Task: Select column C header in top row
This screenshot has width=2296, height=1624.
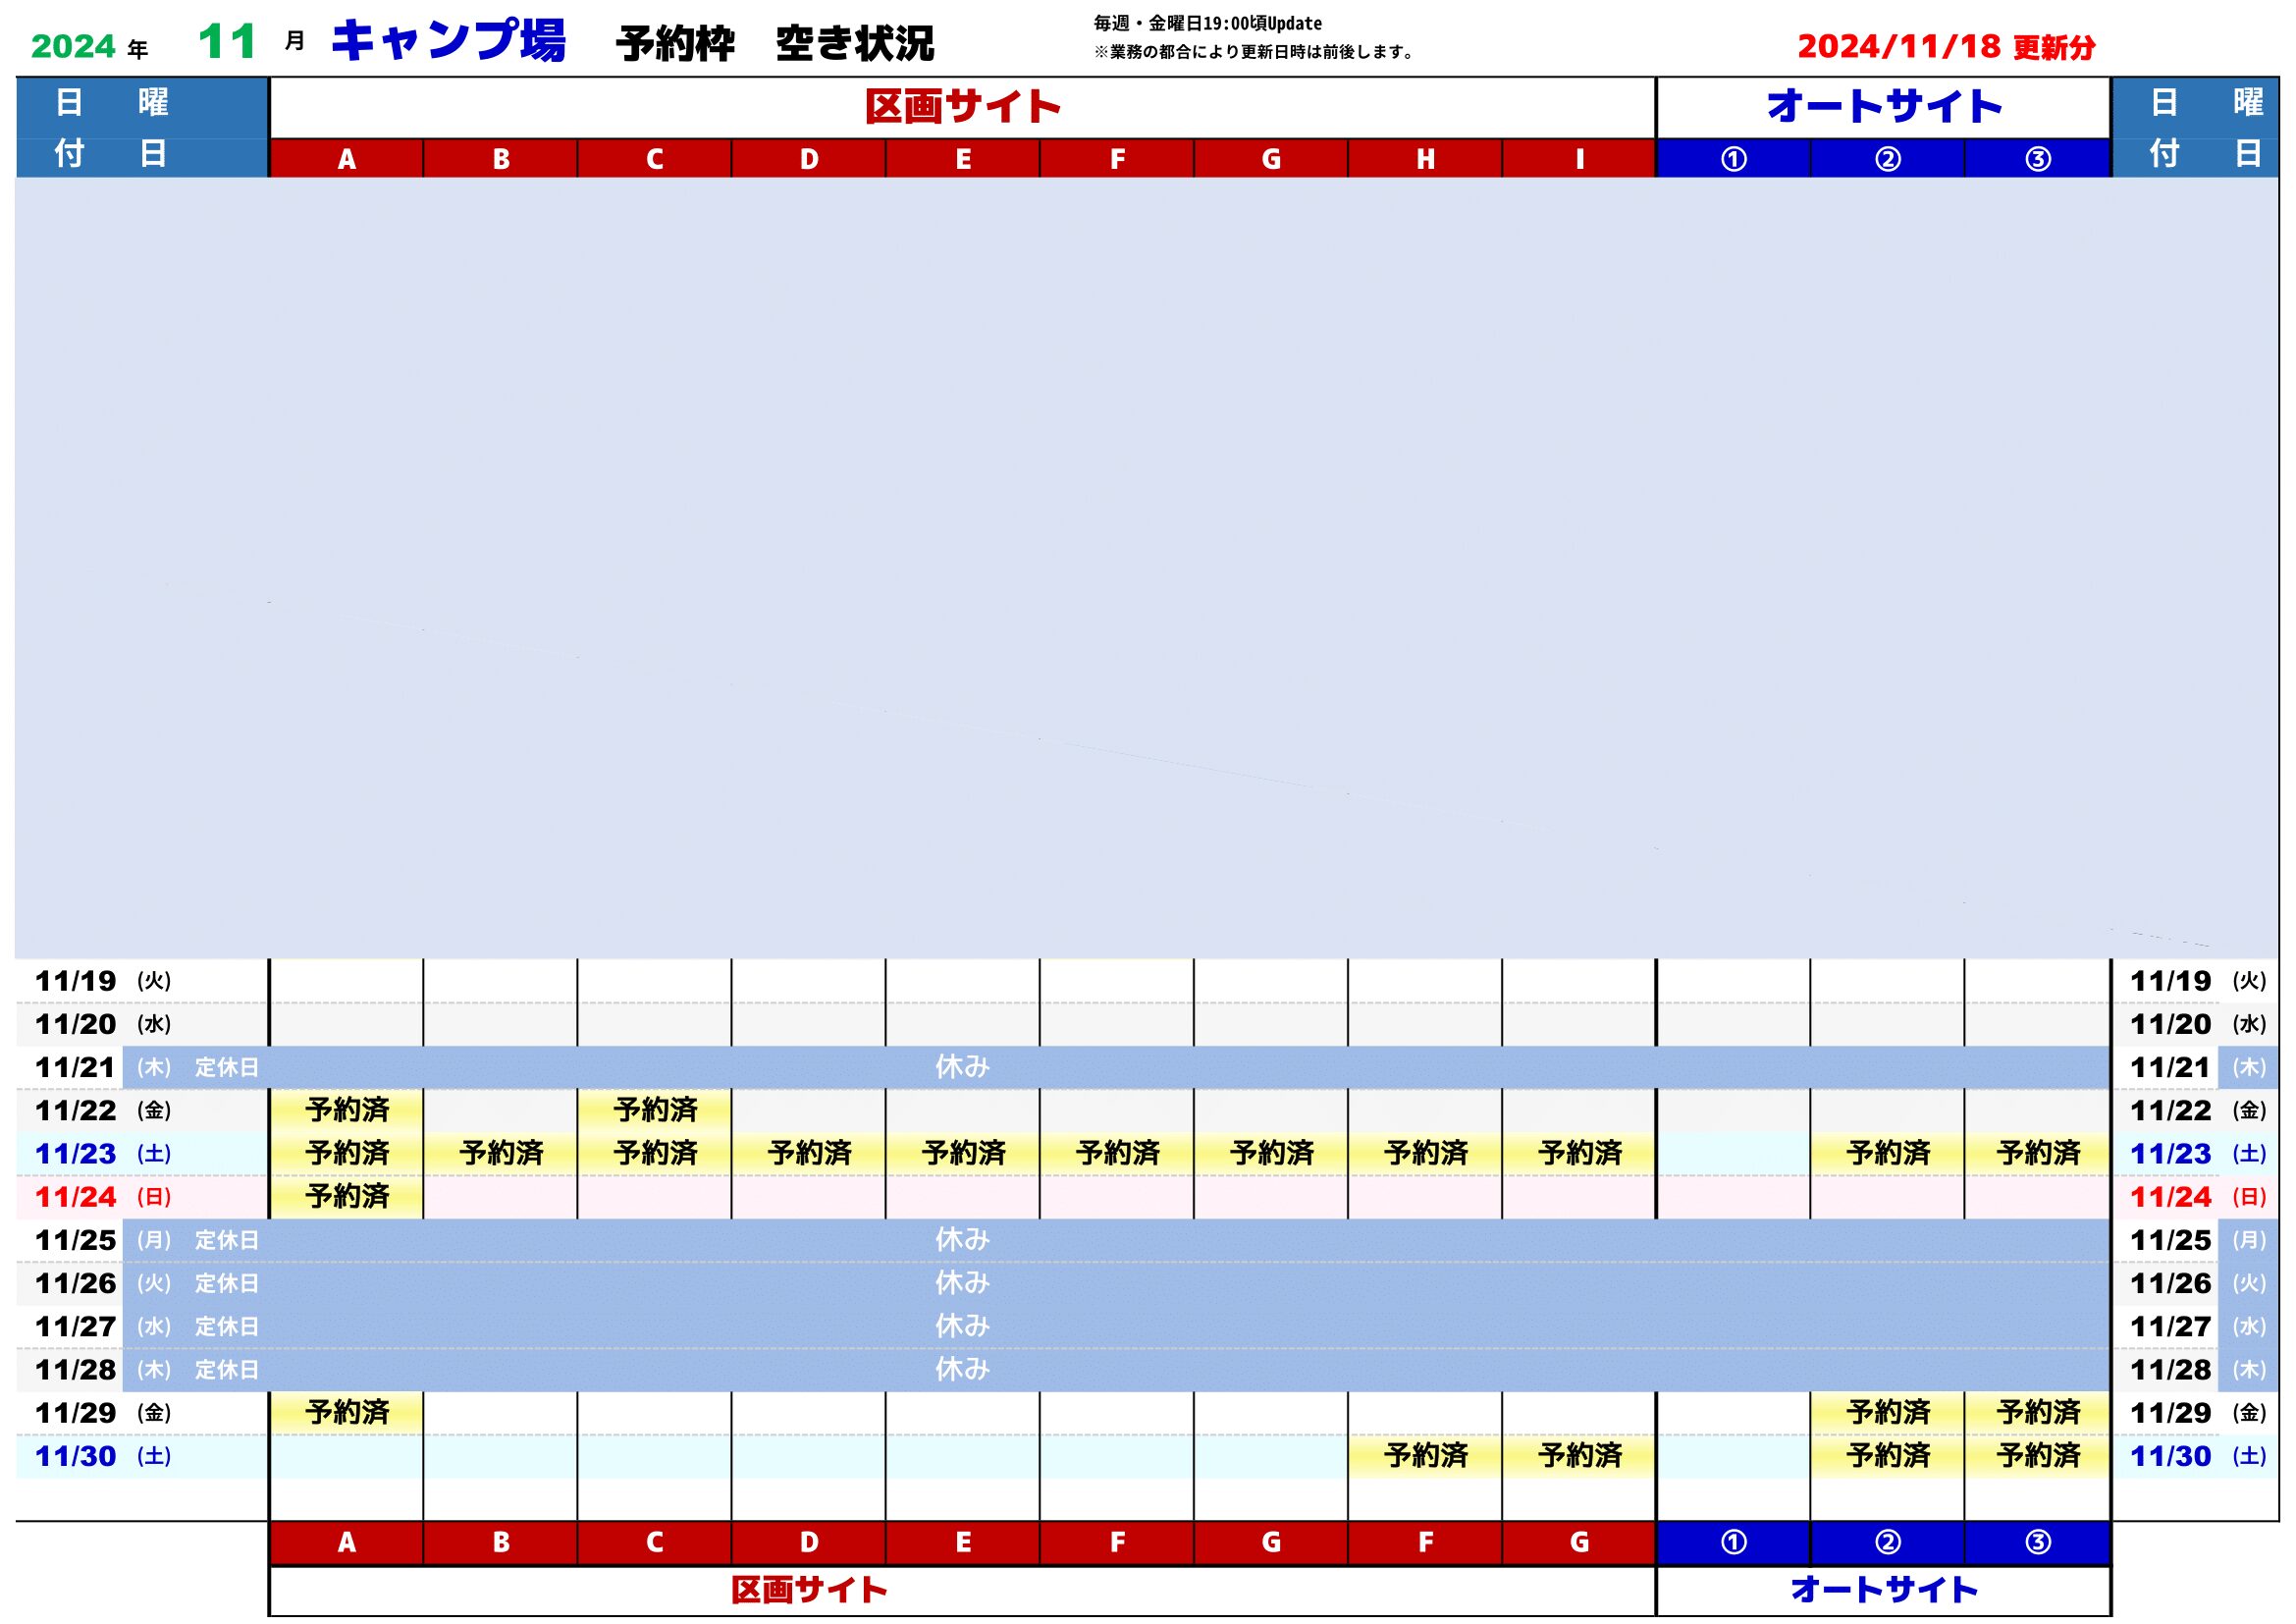Action: click(655, 159)
